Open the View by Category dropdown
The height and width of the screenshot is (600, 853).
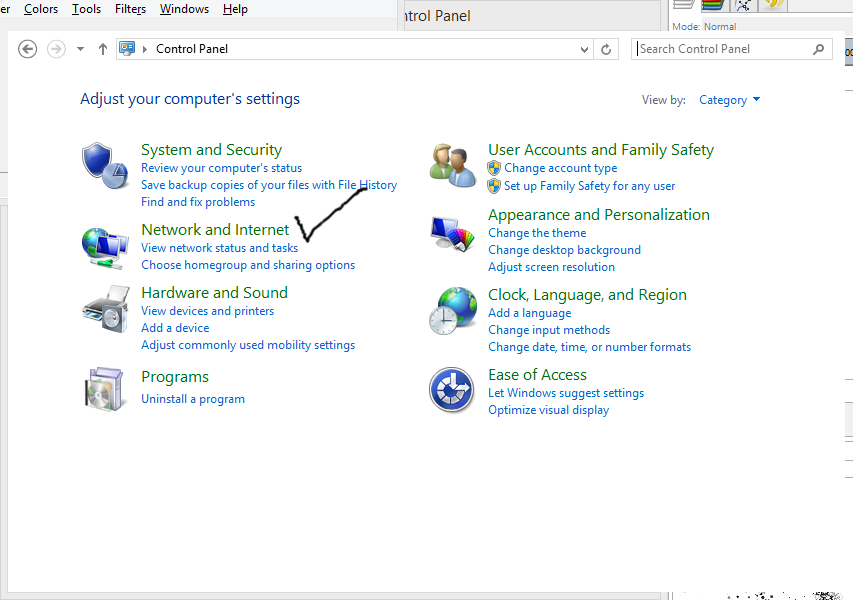coord(729,100)
